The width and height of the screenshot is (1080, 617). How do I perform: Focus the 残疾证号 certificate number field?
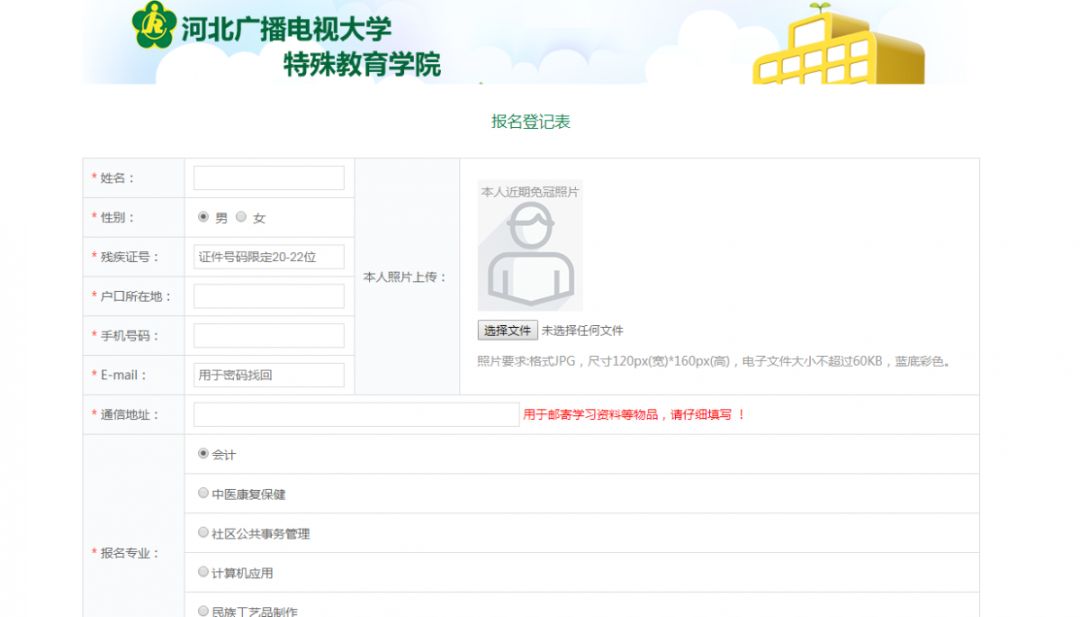269,257
